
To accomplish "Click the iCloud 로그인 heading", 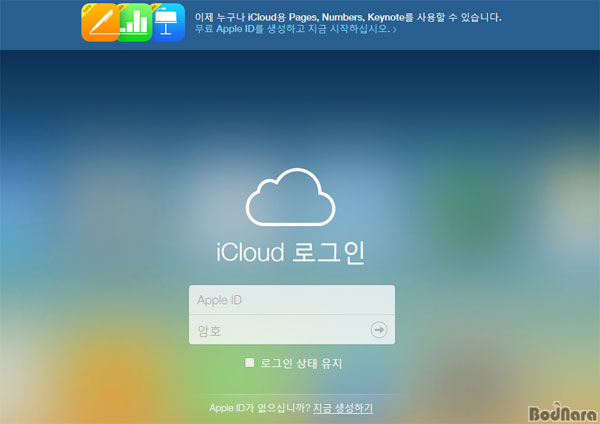I will (290, 253).
